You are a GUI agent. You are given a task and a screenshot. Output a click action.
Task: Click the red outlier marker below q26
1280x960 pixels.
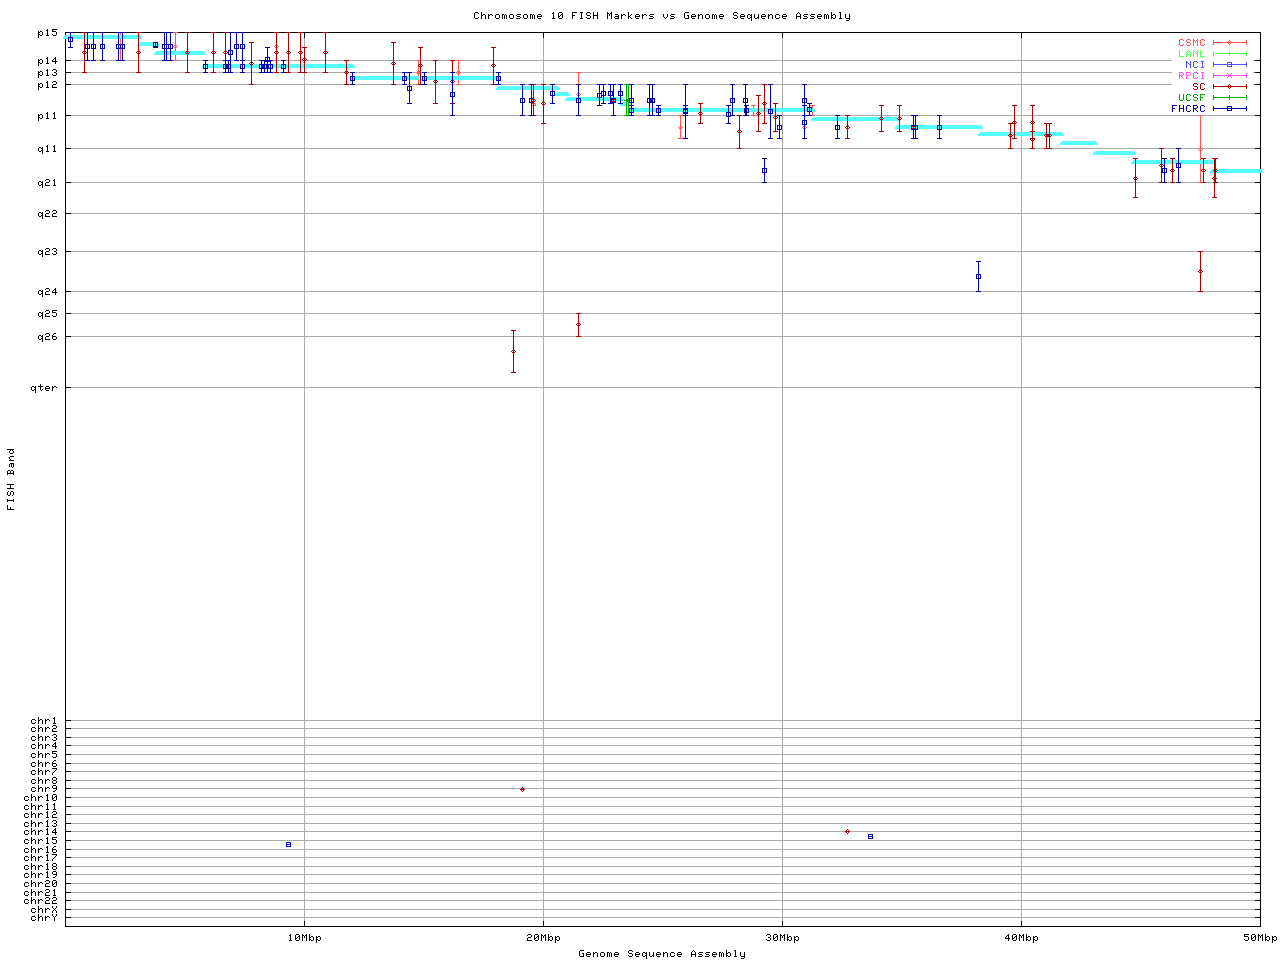(513, 352)
